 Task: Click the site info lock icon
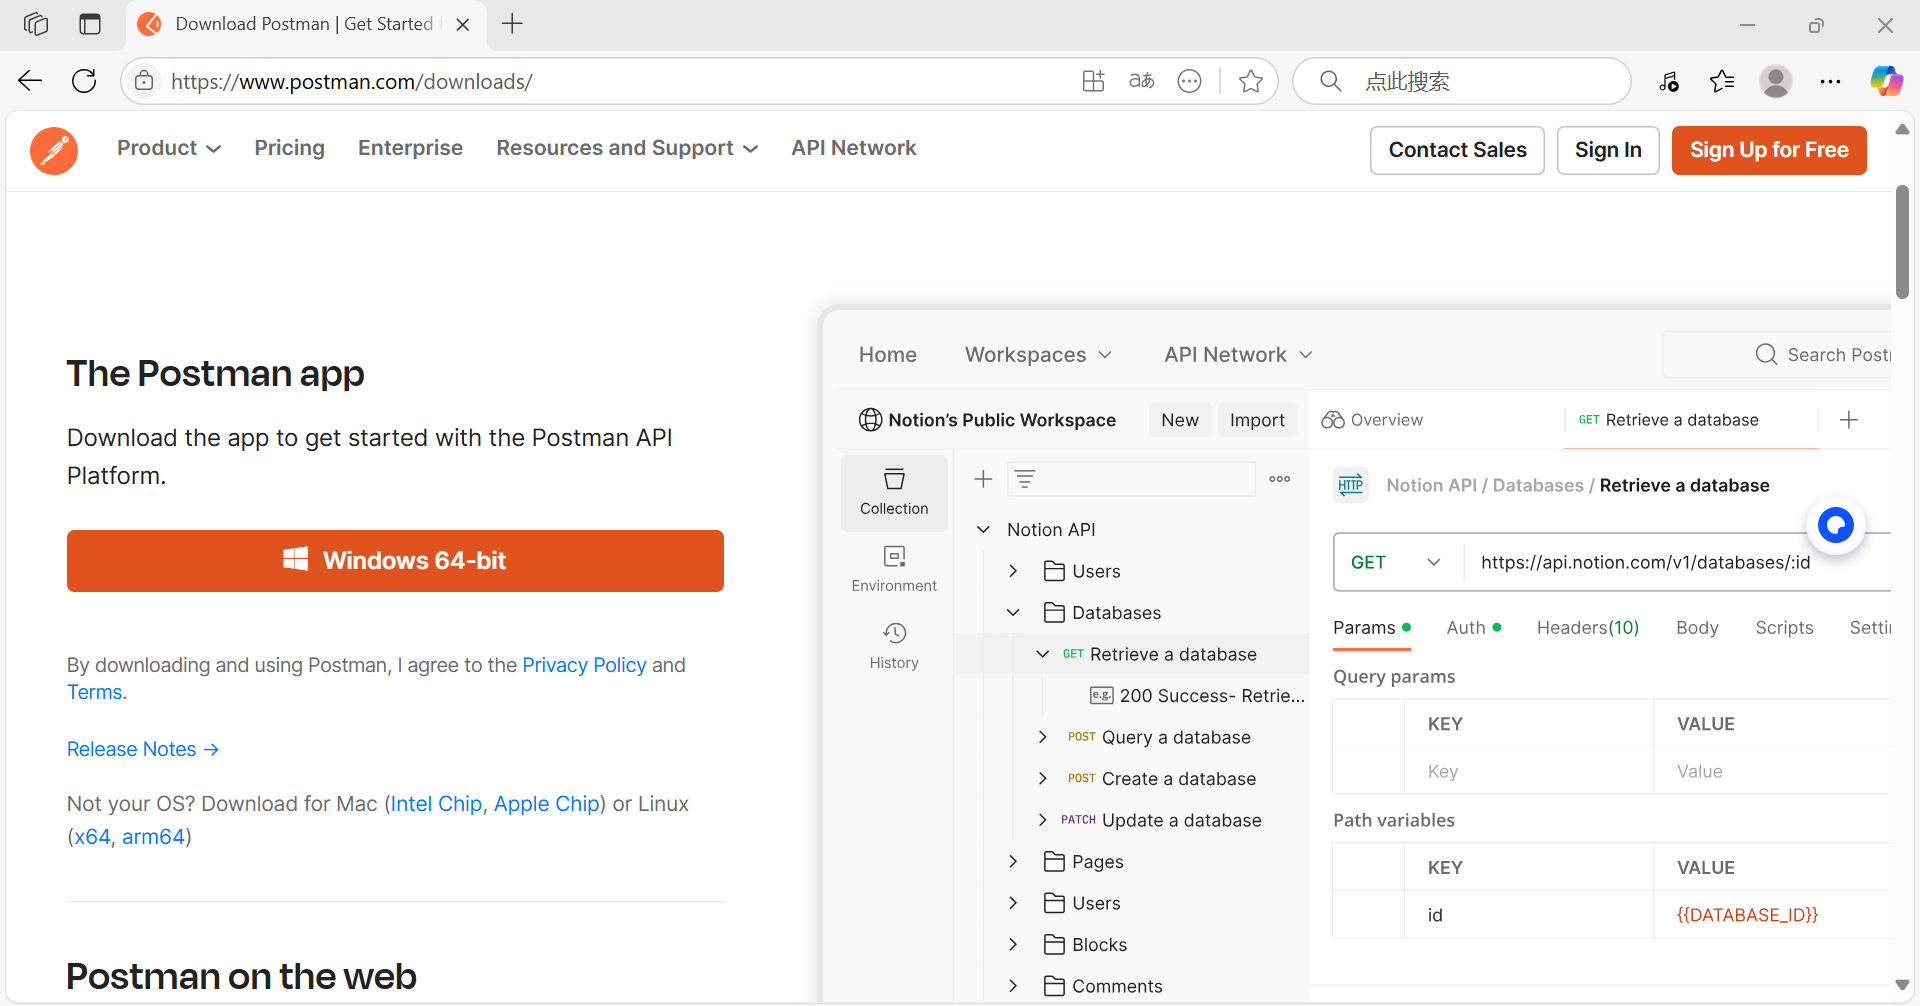coord(144,81)
